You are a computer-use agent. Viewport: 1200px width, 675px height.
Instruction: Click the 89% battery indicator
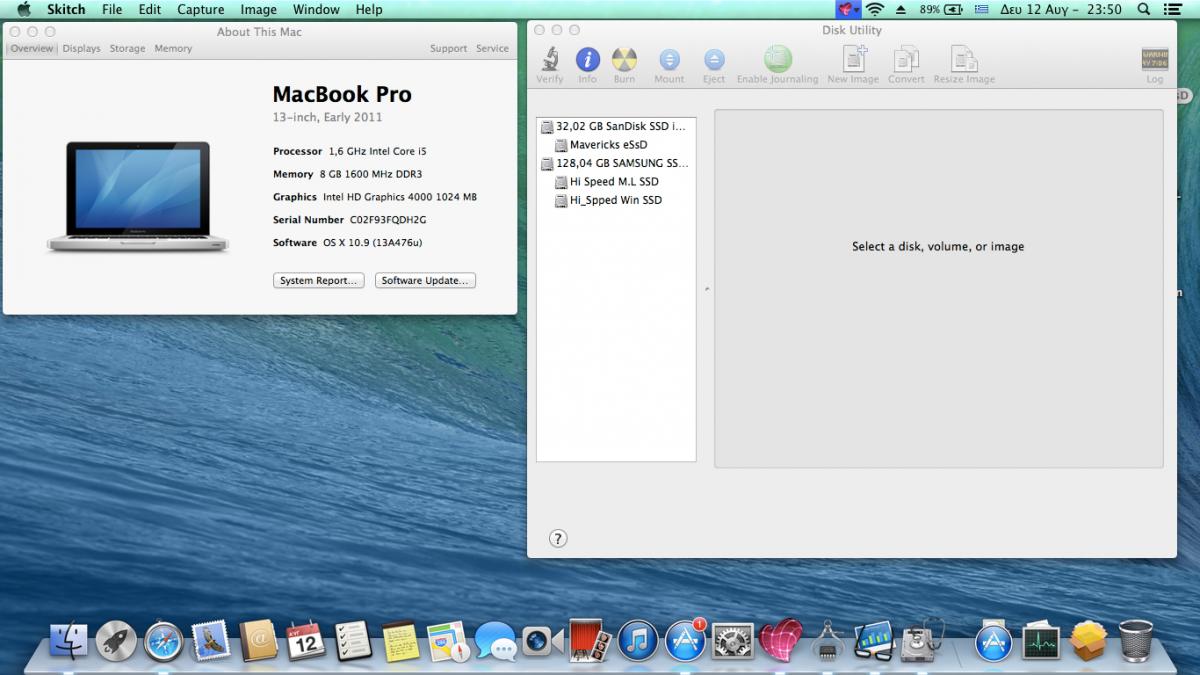[x=941, y=9]
